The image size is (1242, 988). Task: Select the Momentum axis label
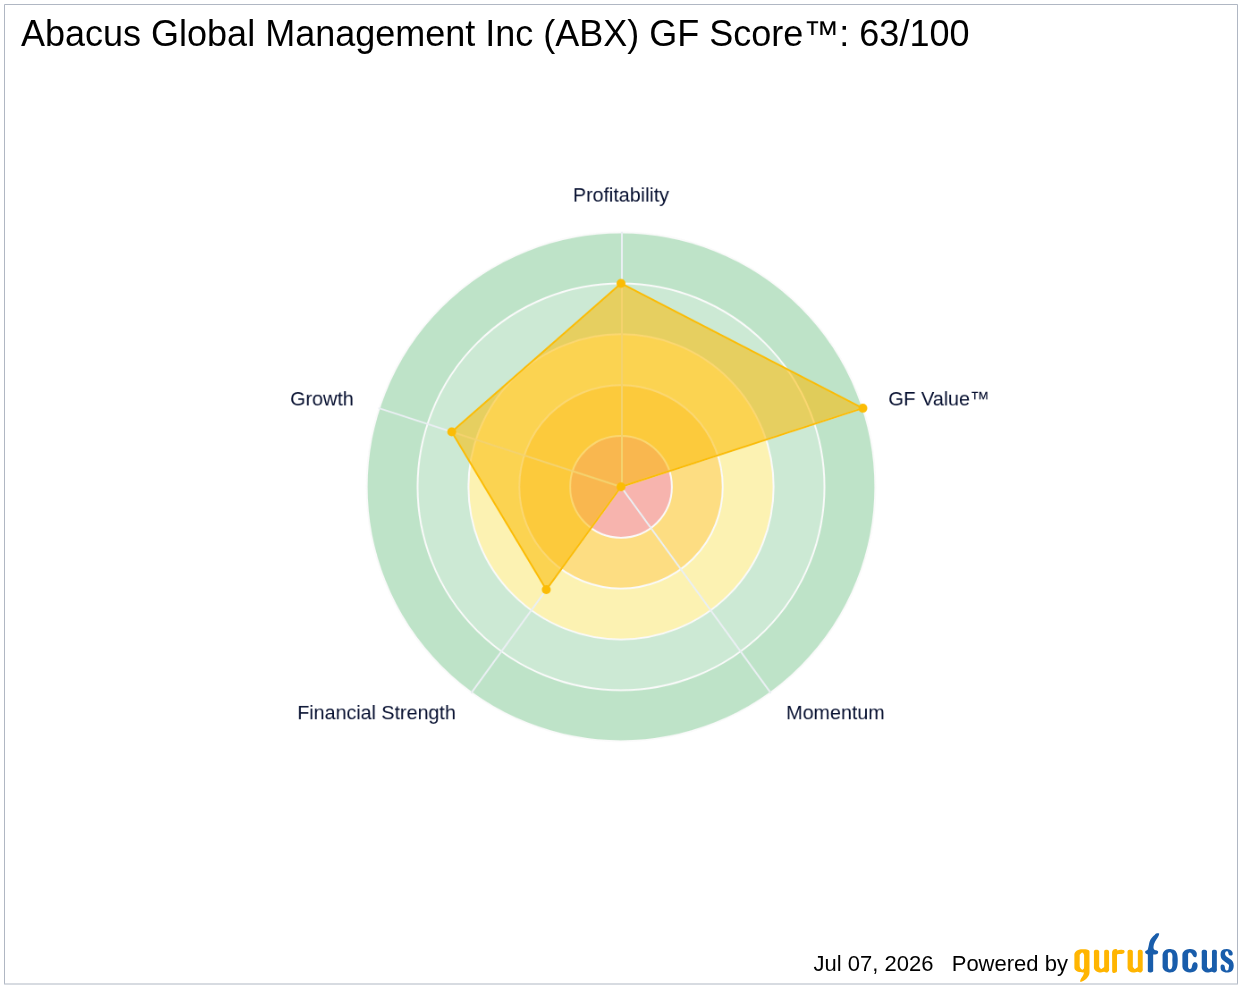pos(835,713)
